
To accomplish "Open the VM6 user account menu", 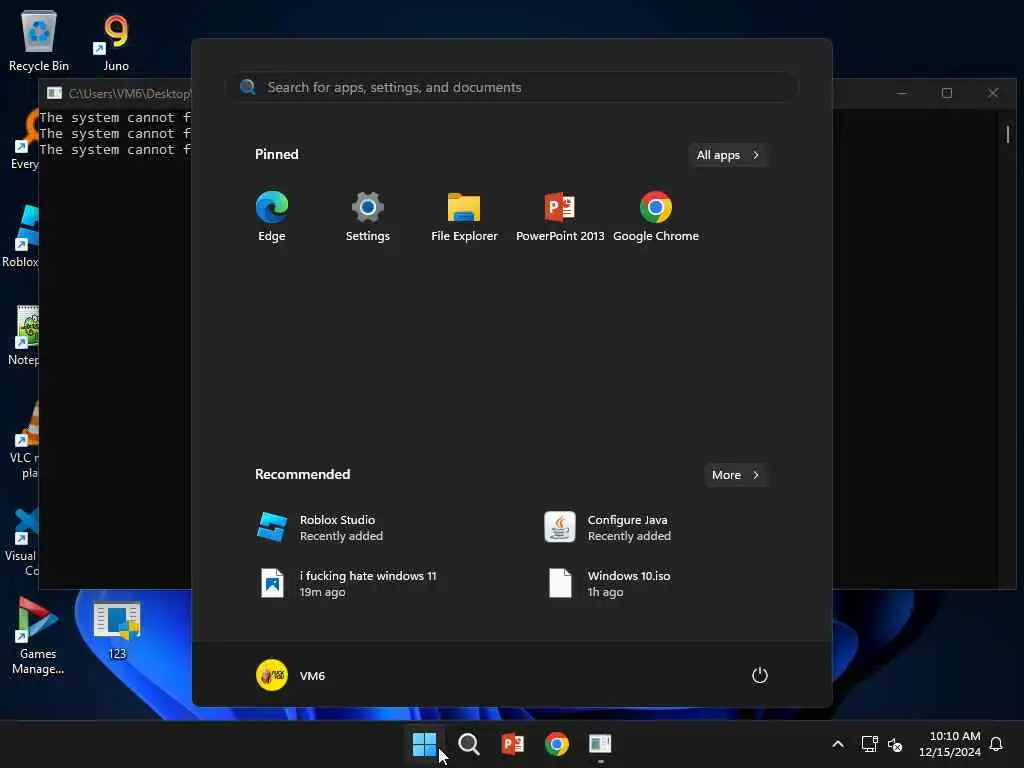I will pyautogui.click(x=291, y=675).
